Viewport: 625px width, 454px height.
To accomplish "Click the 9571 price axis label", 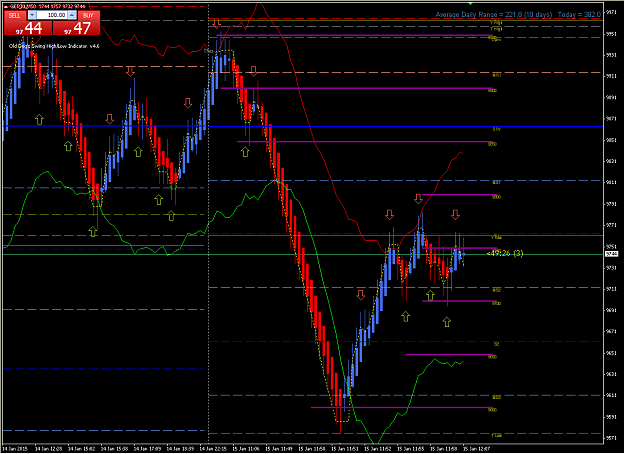I will point(611,438).
